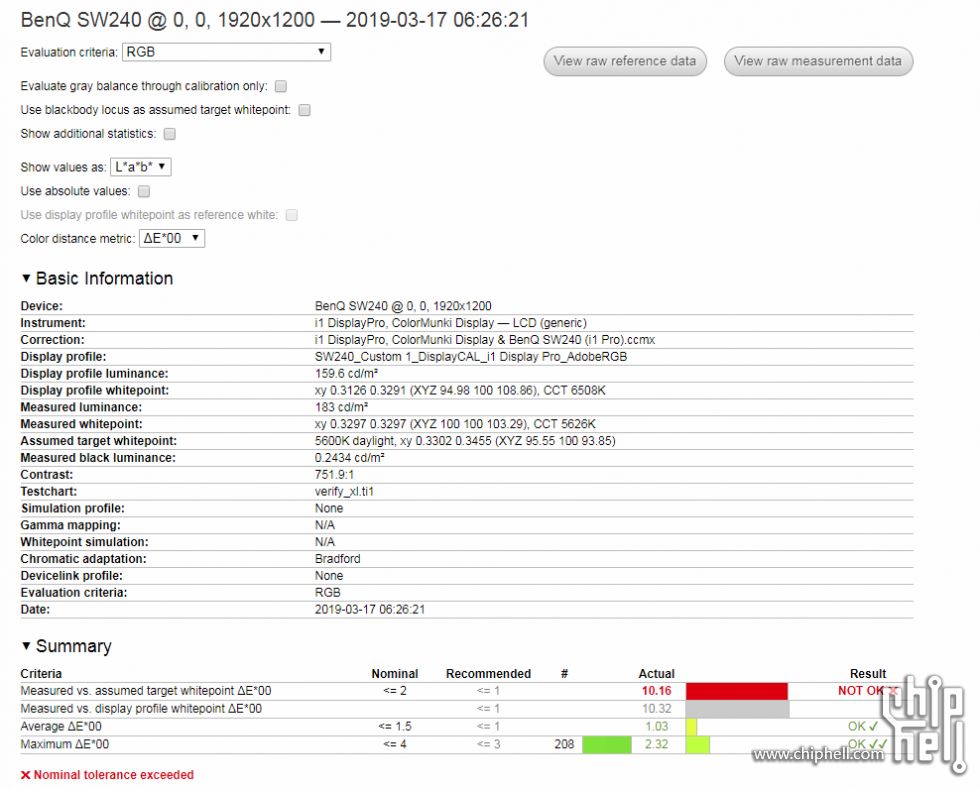The image size is (980, 789).
Task: Click the Display profile whitepoint CCT 6508K value
Action: pyautogui.click(x=460, y=391)
